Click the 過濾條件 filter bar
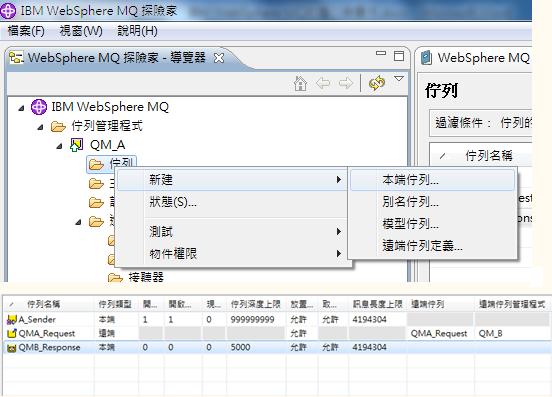This screenshot has height=397, width=552. point(481,123)
